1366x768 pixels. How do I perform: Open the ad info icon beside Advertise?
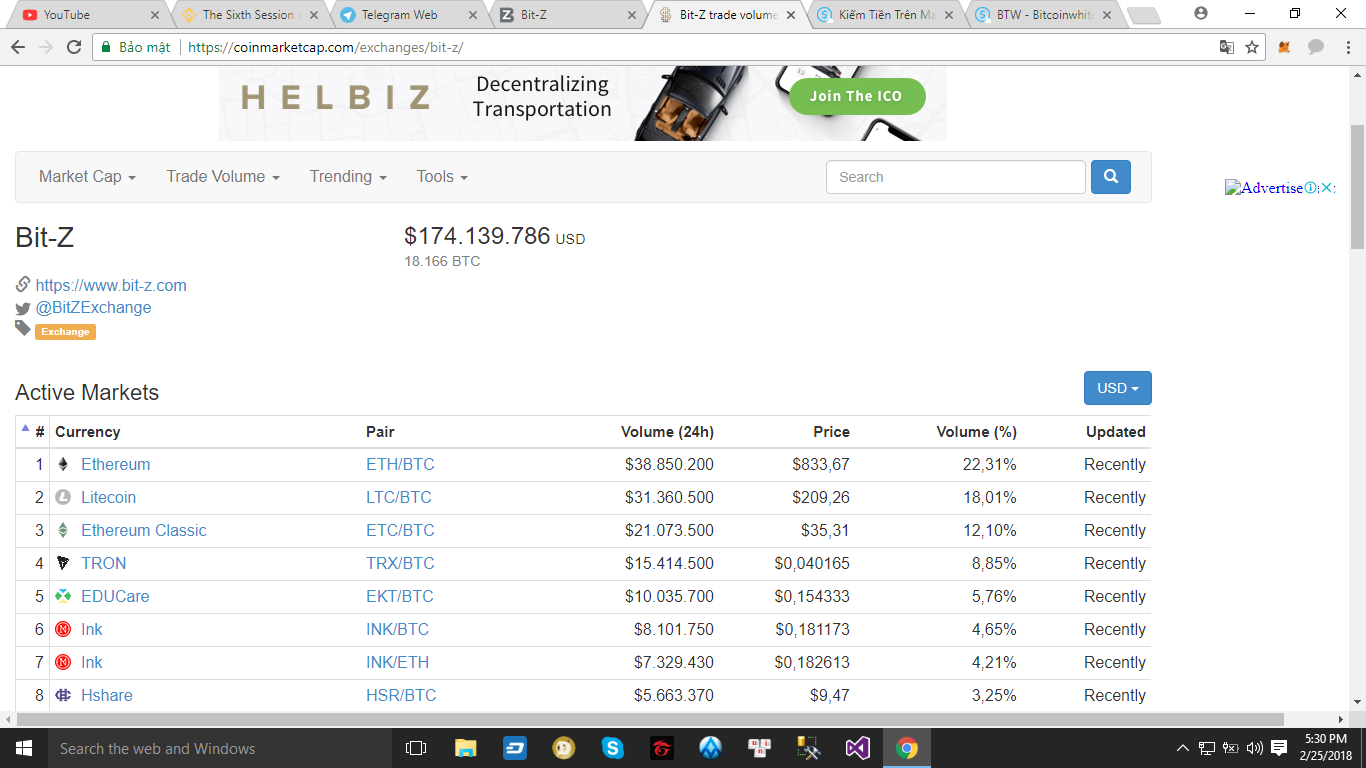pyautogui.click(x=1311, y=188)
